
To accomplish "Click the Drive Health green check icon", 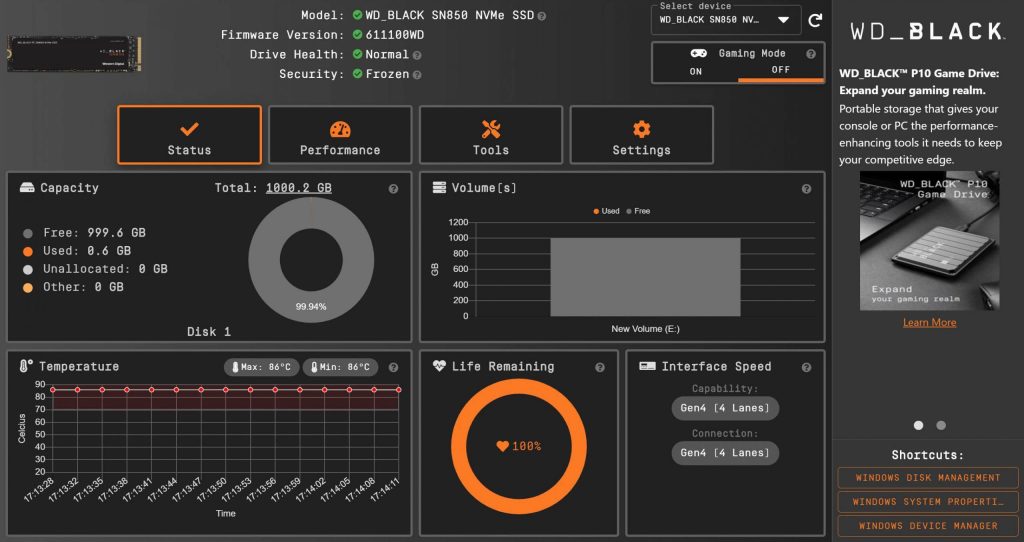I will [x=357, y=54].
